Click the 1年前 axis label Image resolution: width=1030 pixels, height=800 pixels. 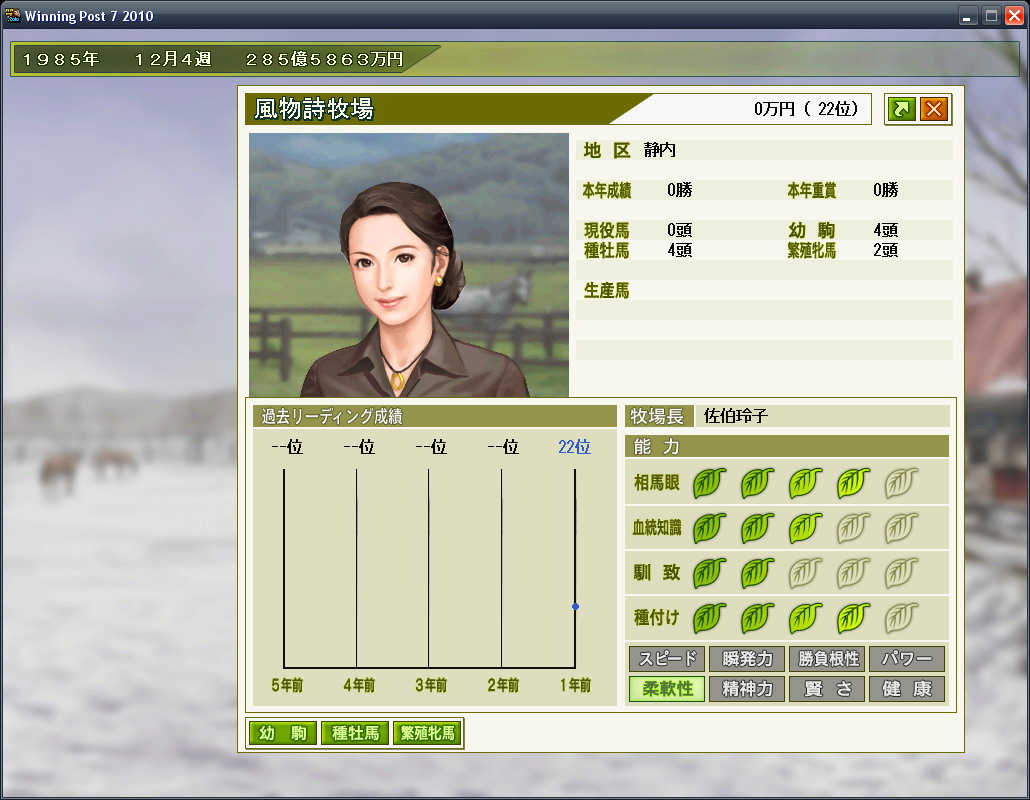click(x=575, y=686)
